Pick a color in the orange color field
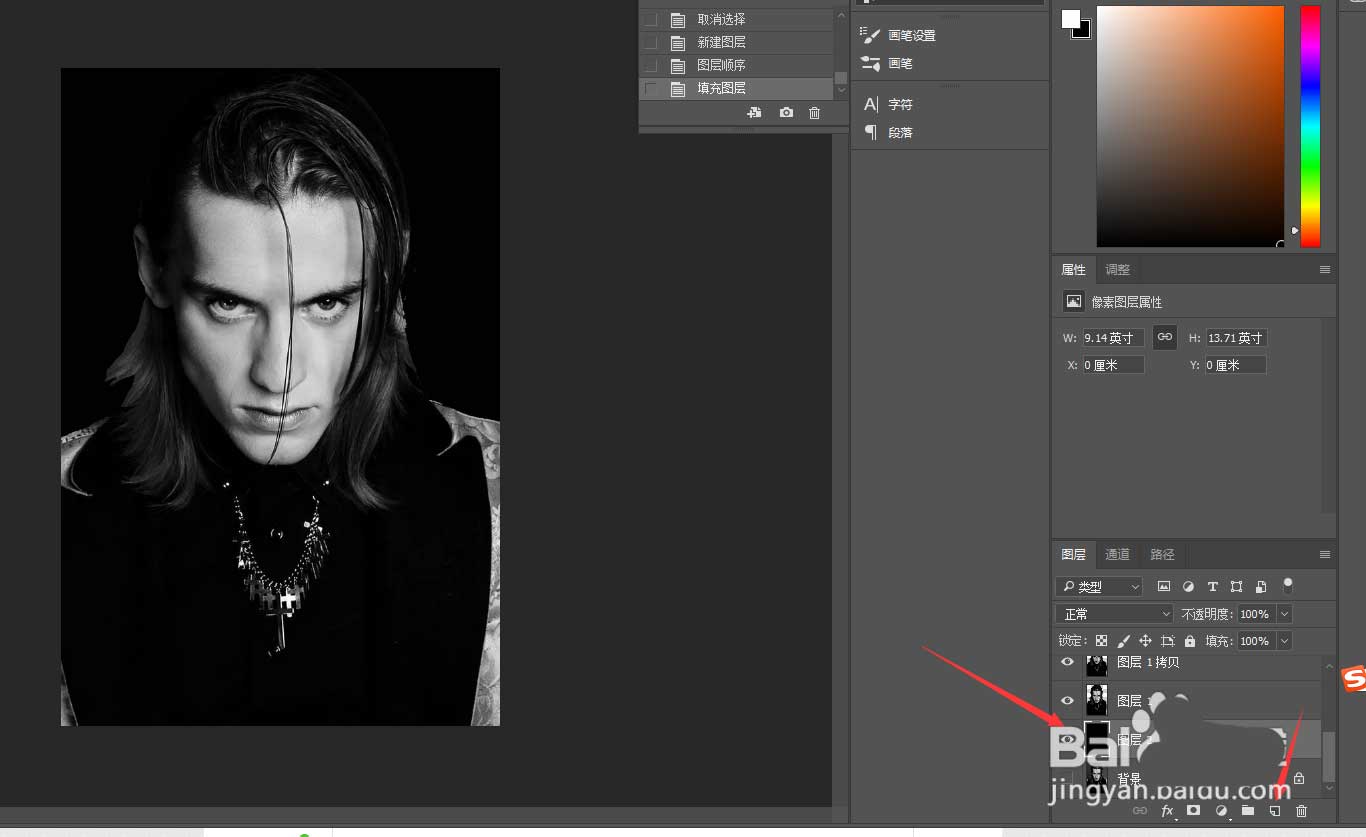The image size is (1366, 837). click(1190, 126)
